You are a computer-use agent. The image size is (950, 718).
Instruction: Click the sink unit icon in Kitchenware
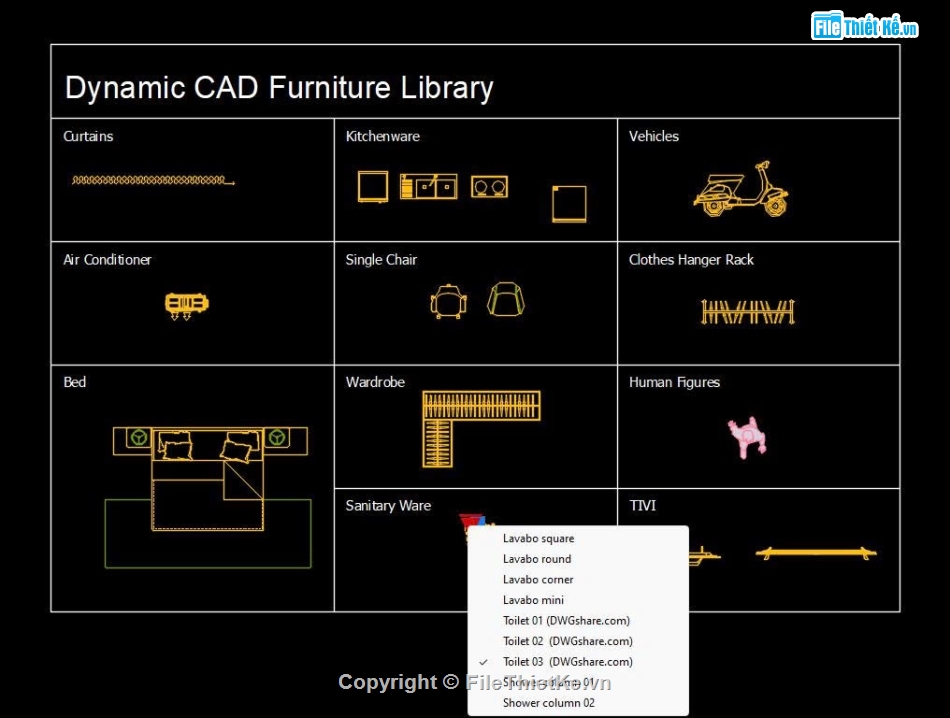pyautogui.click(x=428, y=186)
